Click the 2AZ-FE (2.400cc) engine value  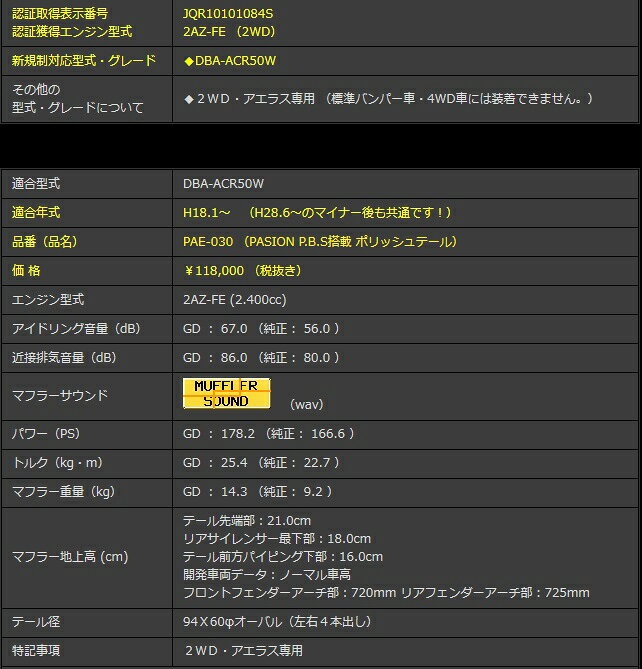coord(234,299)
